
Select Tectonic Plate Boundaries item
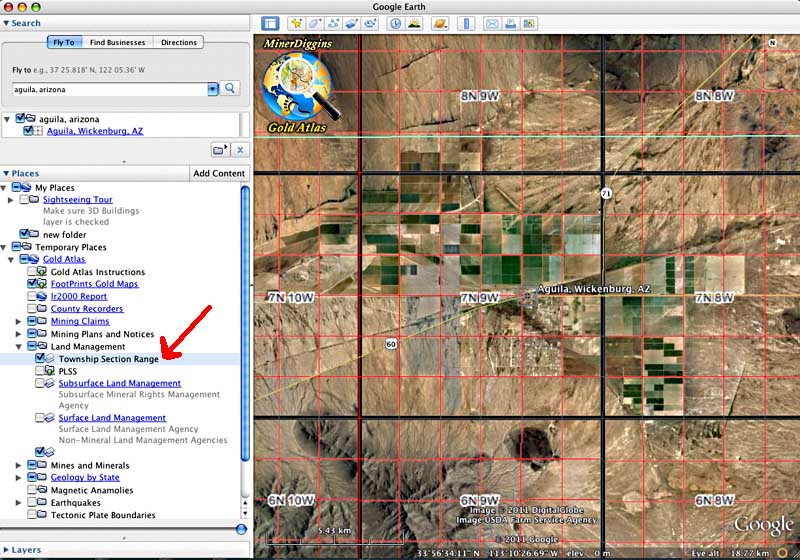point(103,515)
